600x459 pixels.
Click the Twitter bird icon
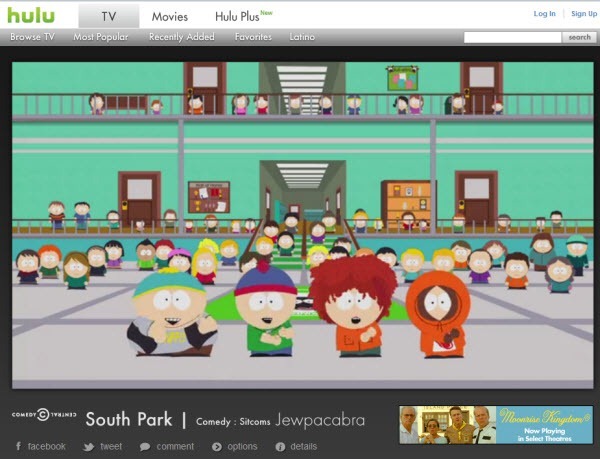(89, 447)
